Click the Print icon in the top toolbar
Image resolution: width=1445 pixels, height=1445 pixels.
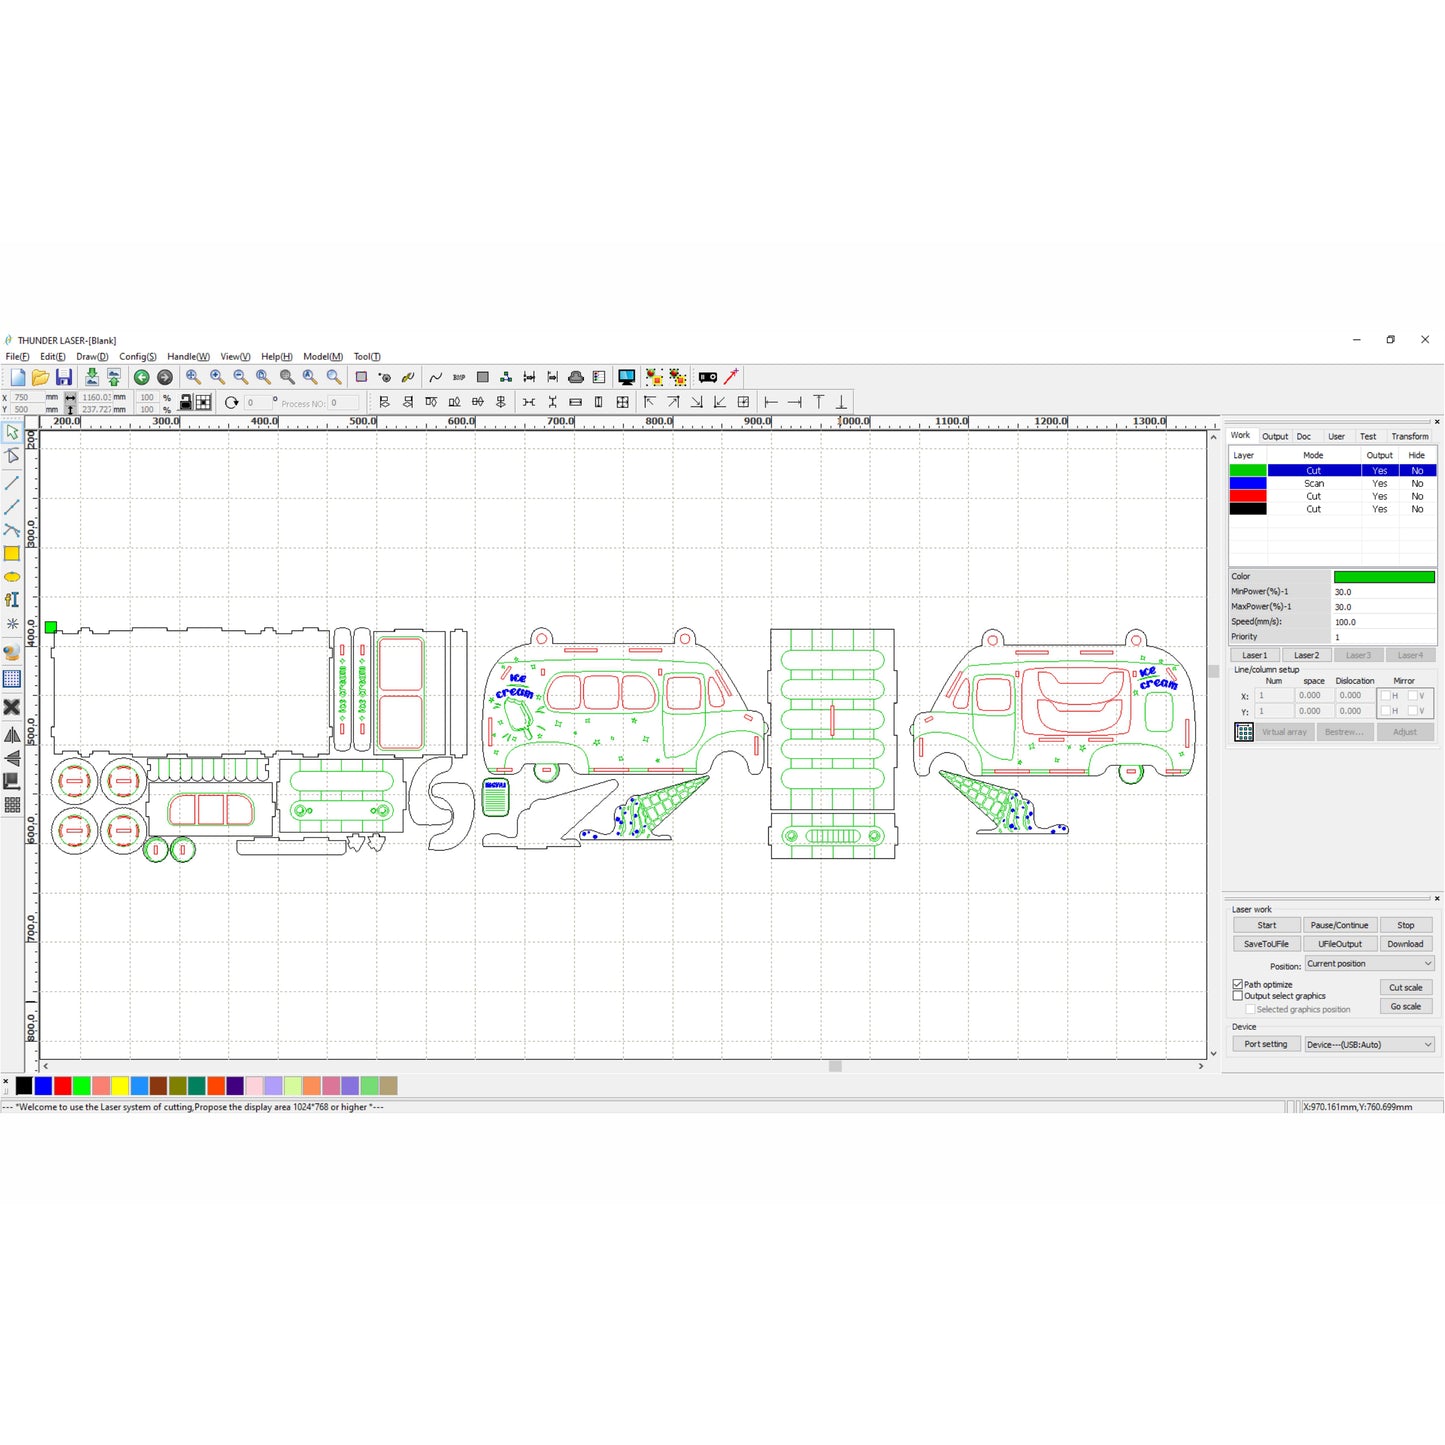pos(575,377)
